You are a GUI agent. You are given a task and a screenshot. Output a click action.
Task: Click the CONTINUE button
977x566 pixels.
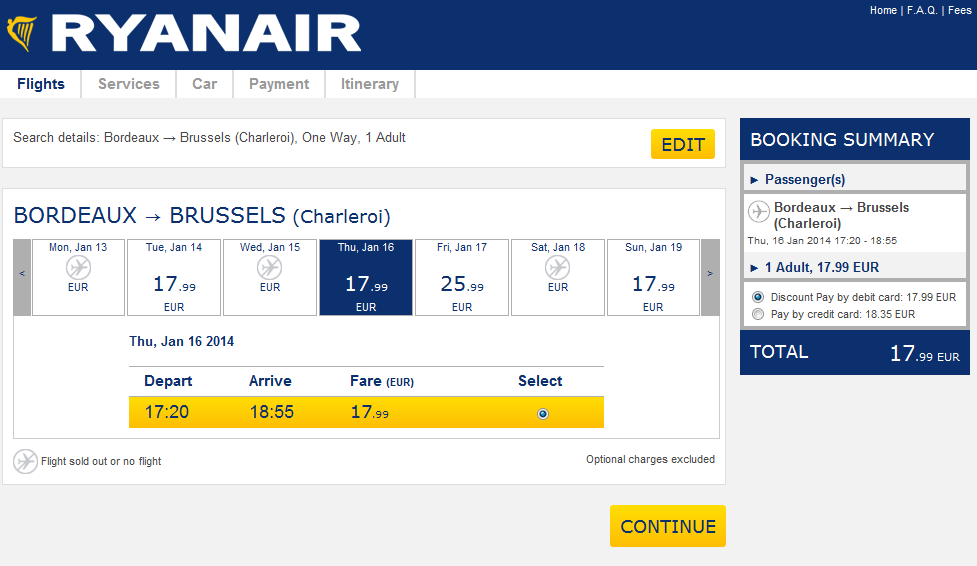pos(668,526)
